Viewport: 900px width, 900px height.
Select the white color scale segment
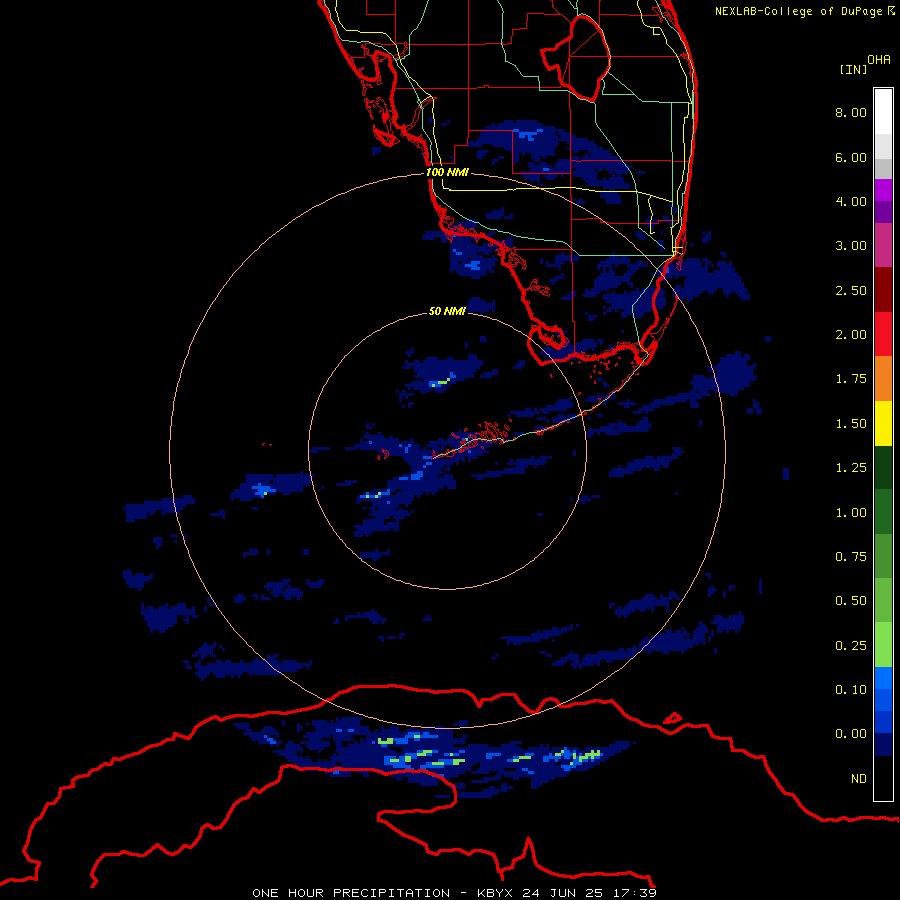pyautogui.click(x=883, y=112)
